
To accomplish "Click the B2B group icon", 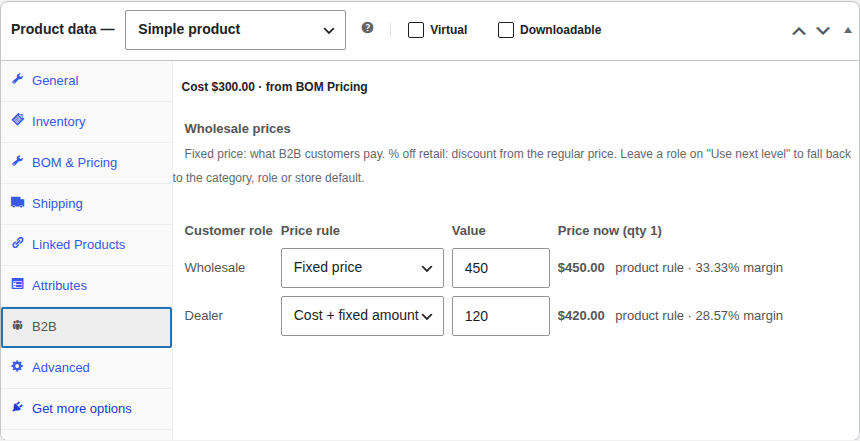I will point(18,325).
